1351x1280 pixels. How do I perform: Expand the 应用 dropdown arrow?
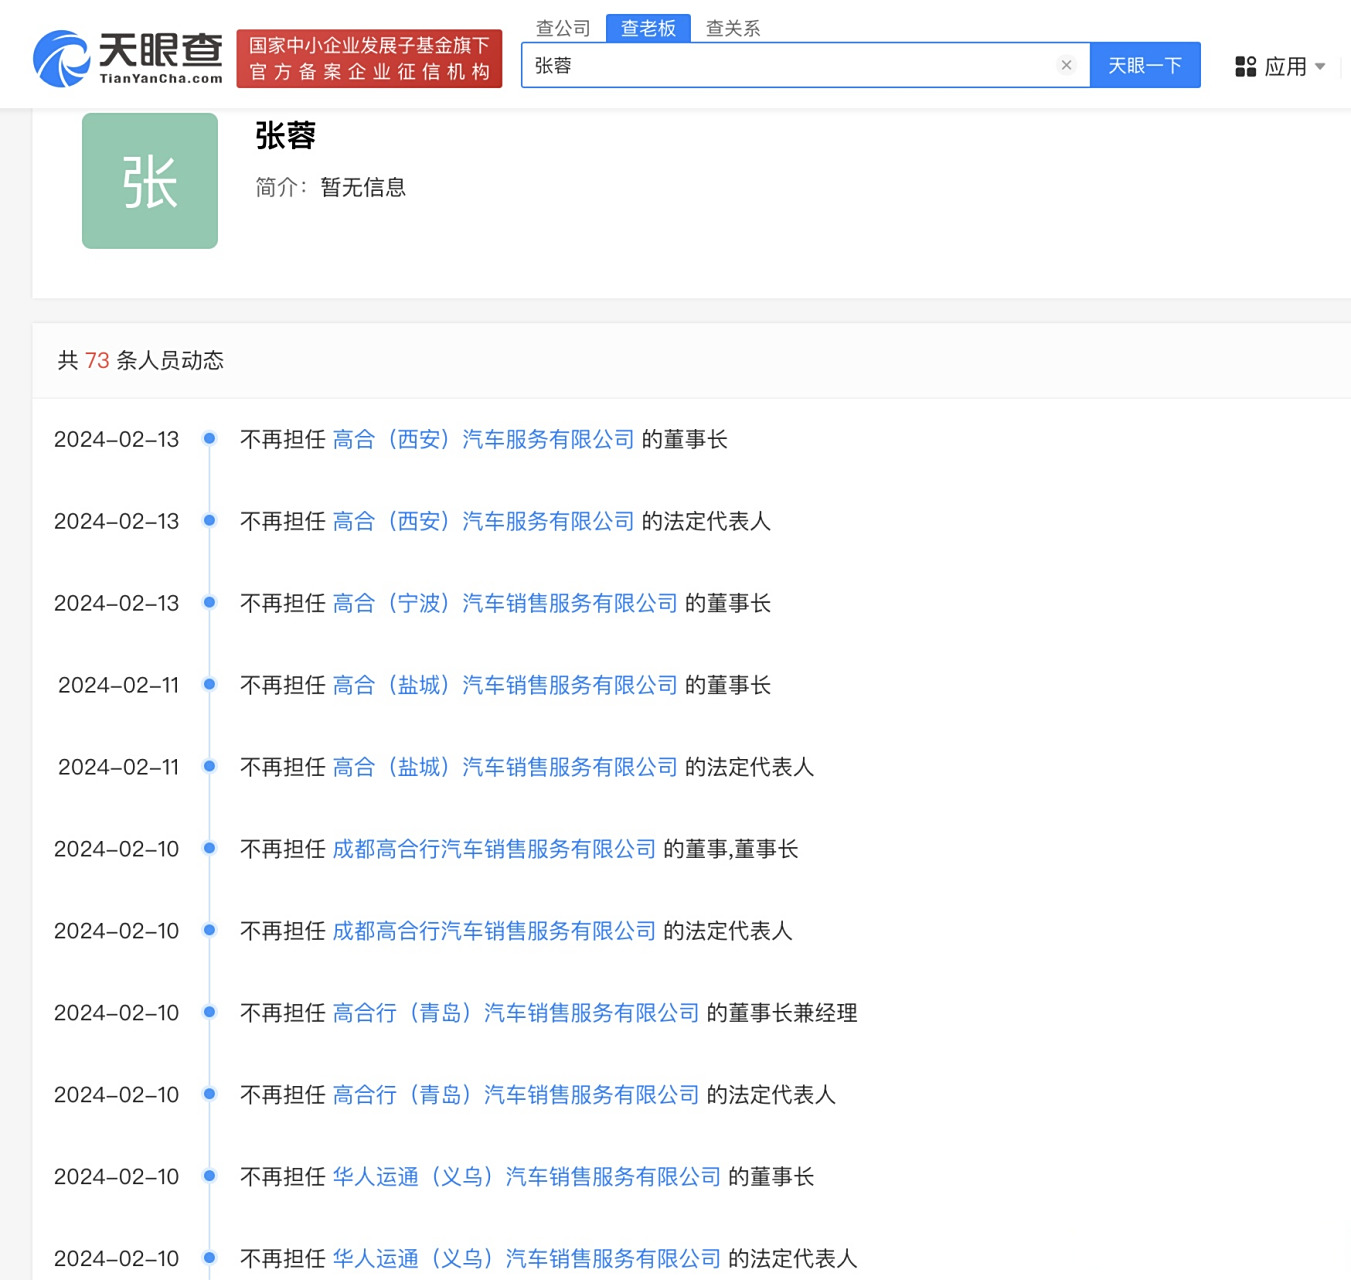[x=1320, y=66]
